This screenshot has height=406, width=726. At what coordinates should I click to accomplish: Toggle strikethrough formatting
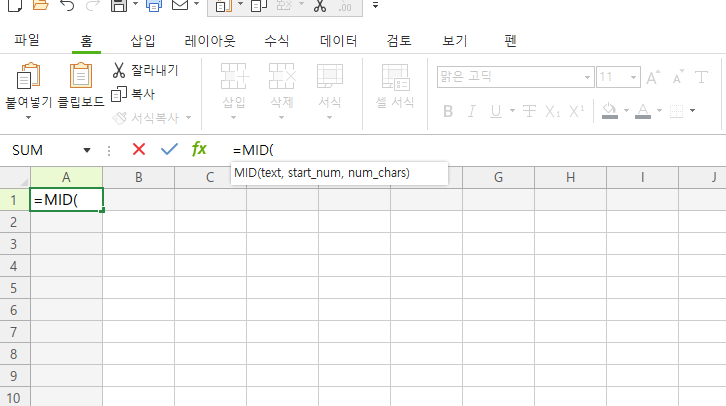529,111
